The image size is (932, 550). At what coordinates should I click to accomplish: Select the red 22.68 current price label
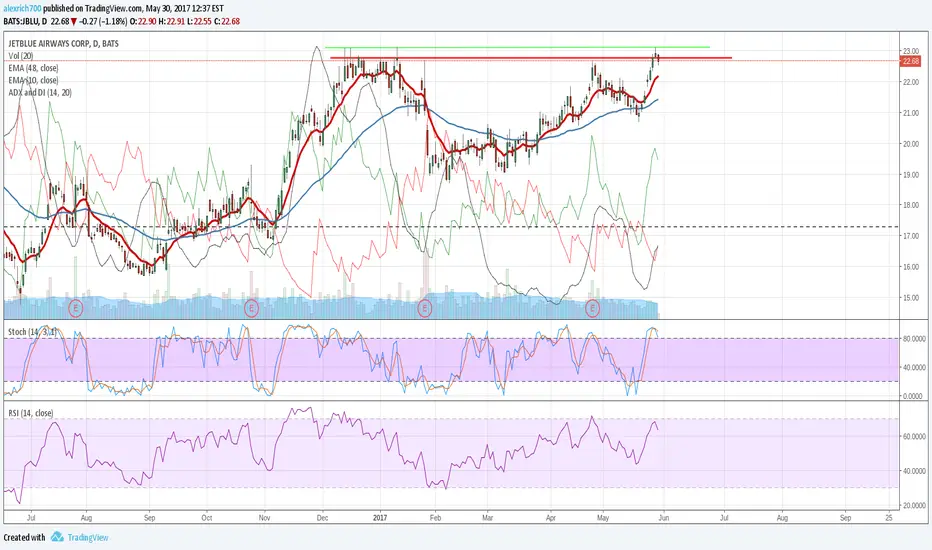911,61
